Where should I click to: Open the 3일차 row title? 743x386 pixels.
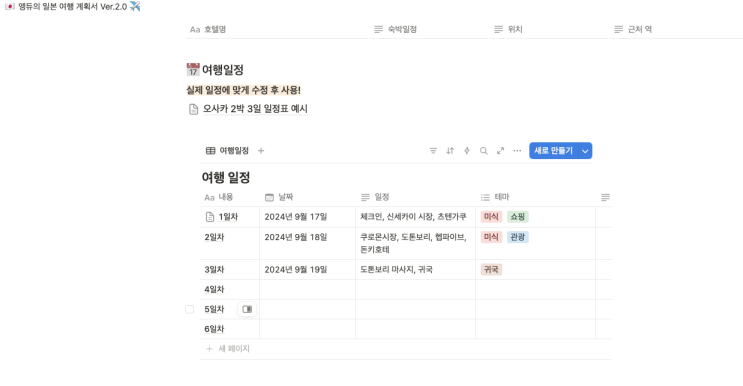point(214,269)
